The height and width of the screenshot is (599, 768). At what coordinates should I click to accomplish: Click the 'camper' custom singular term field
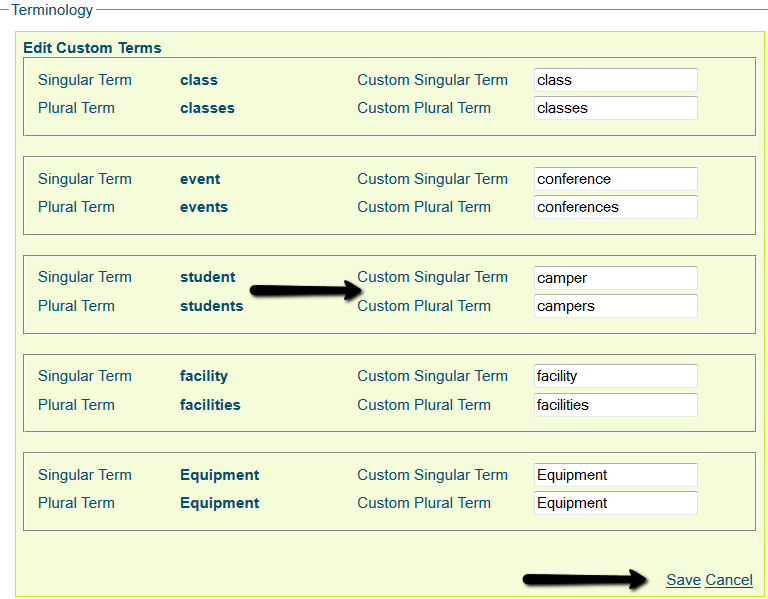coord(615,278)
